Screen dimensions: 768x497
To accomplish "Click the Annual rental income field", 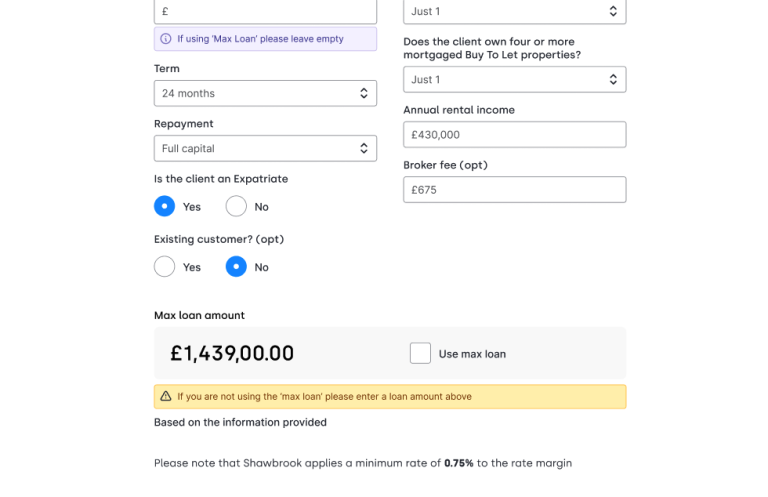I will (514, 134).
